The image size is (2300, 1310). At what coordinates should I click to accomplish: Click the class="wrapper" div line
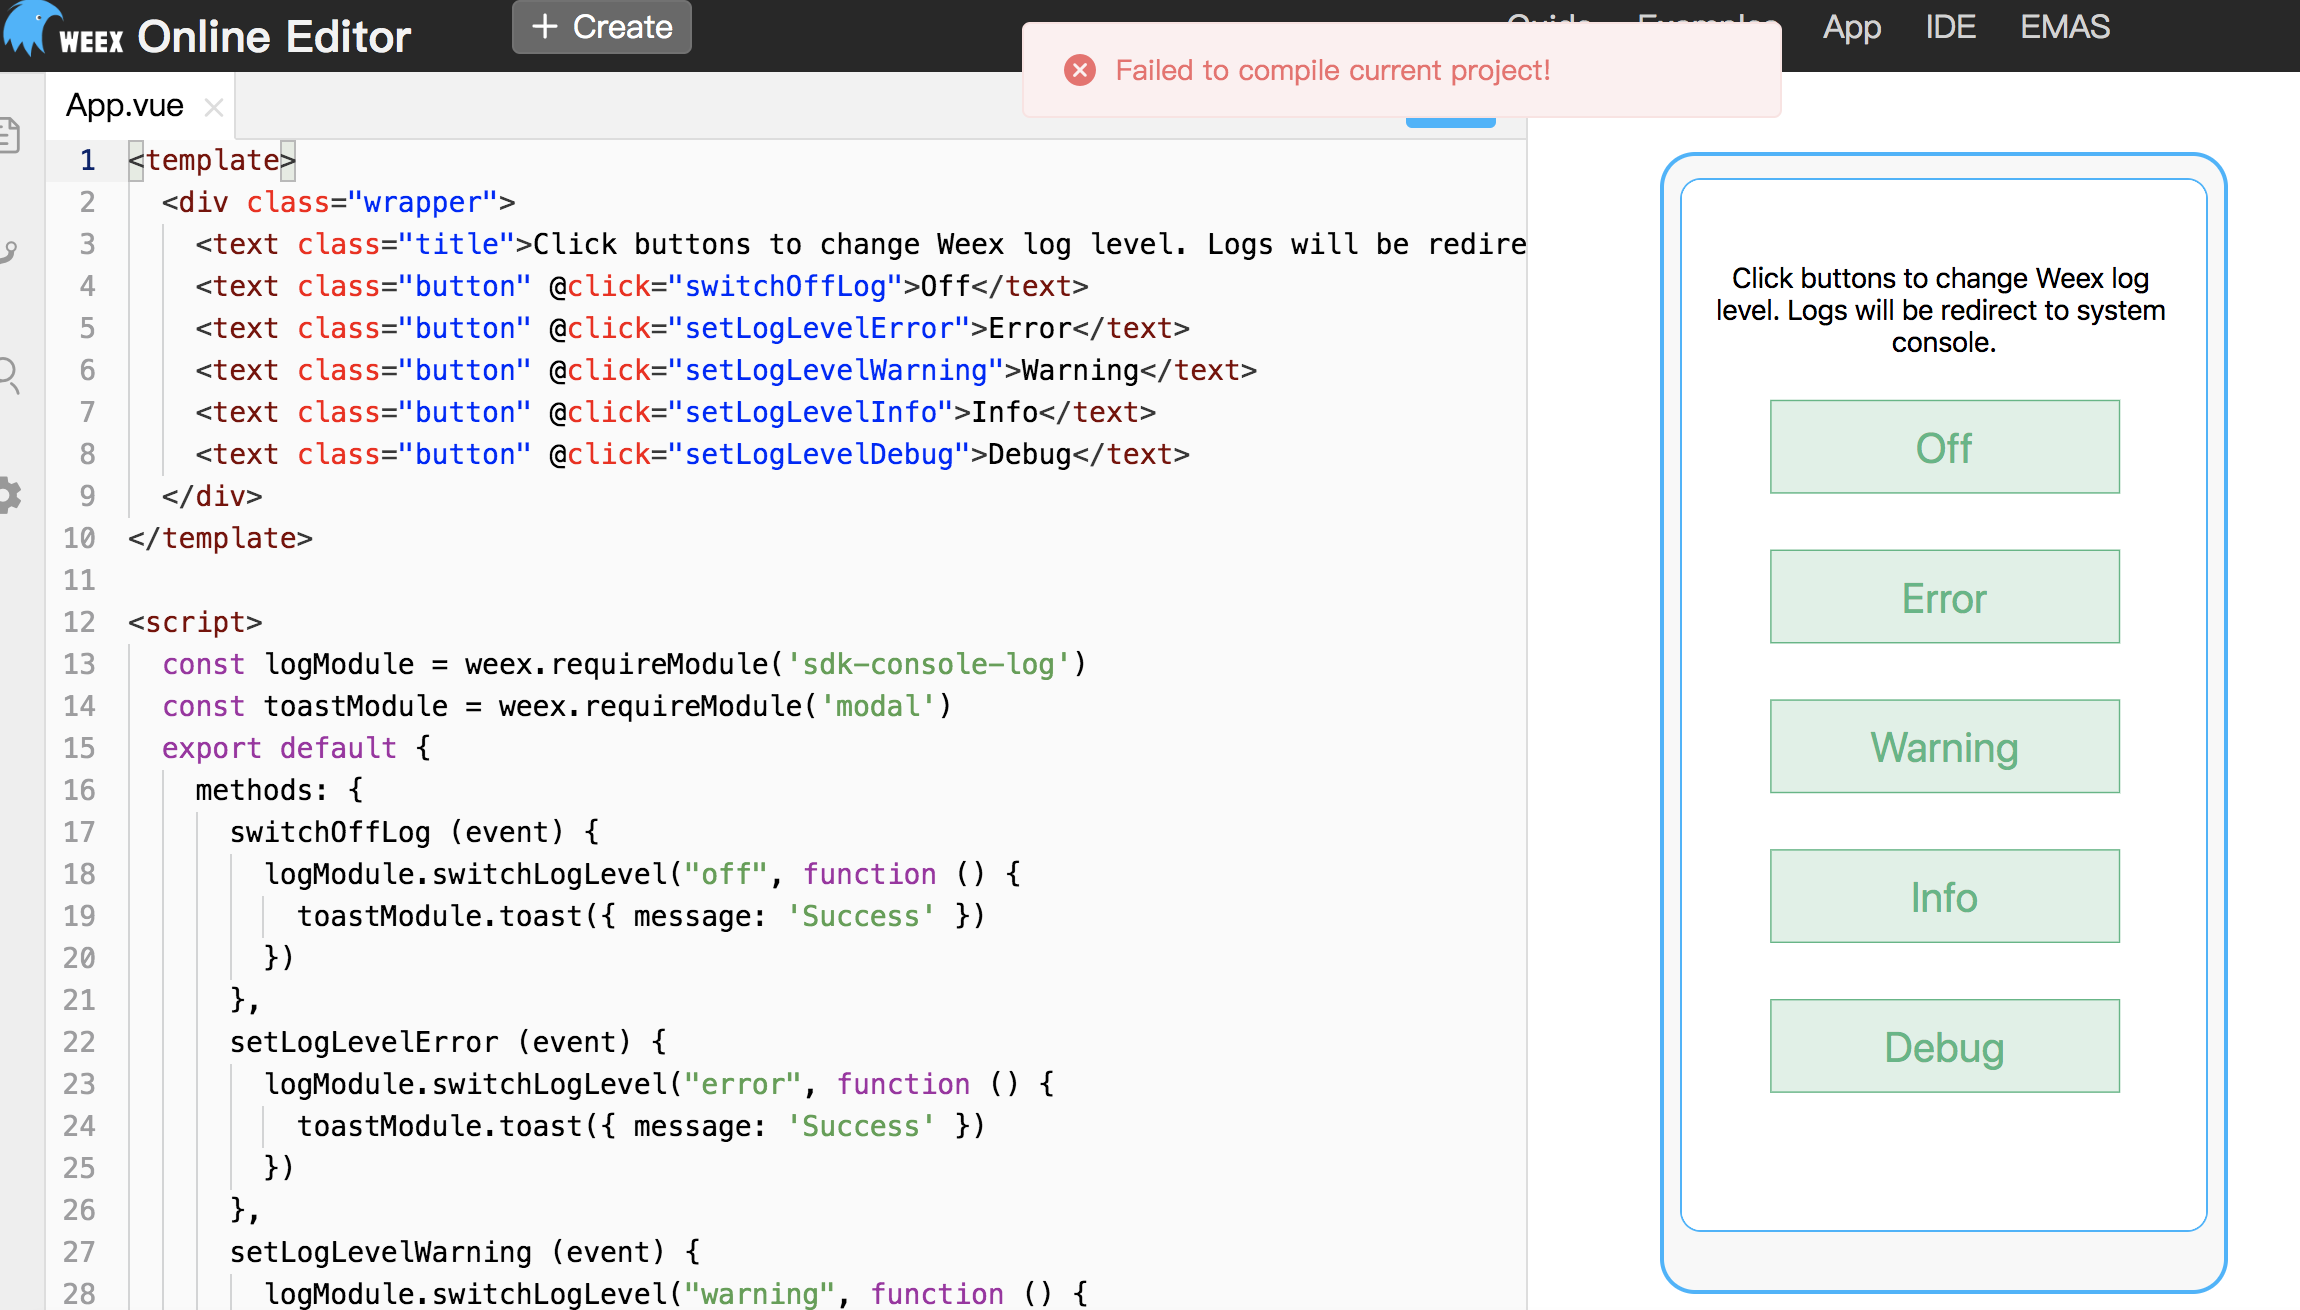[338, 202]
